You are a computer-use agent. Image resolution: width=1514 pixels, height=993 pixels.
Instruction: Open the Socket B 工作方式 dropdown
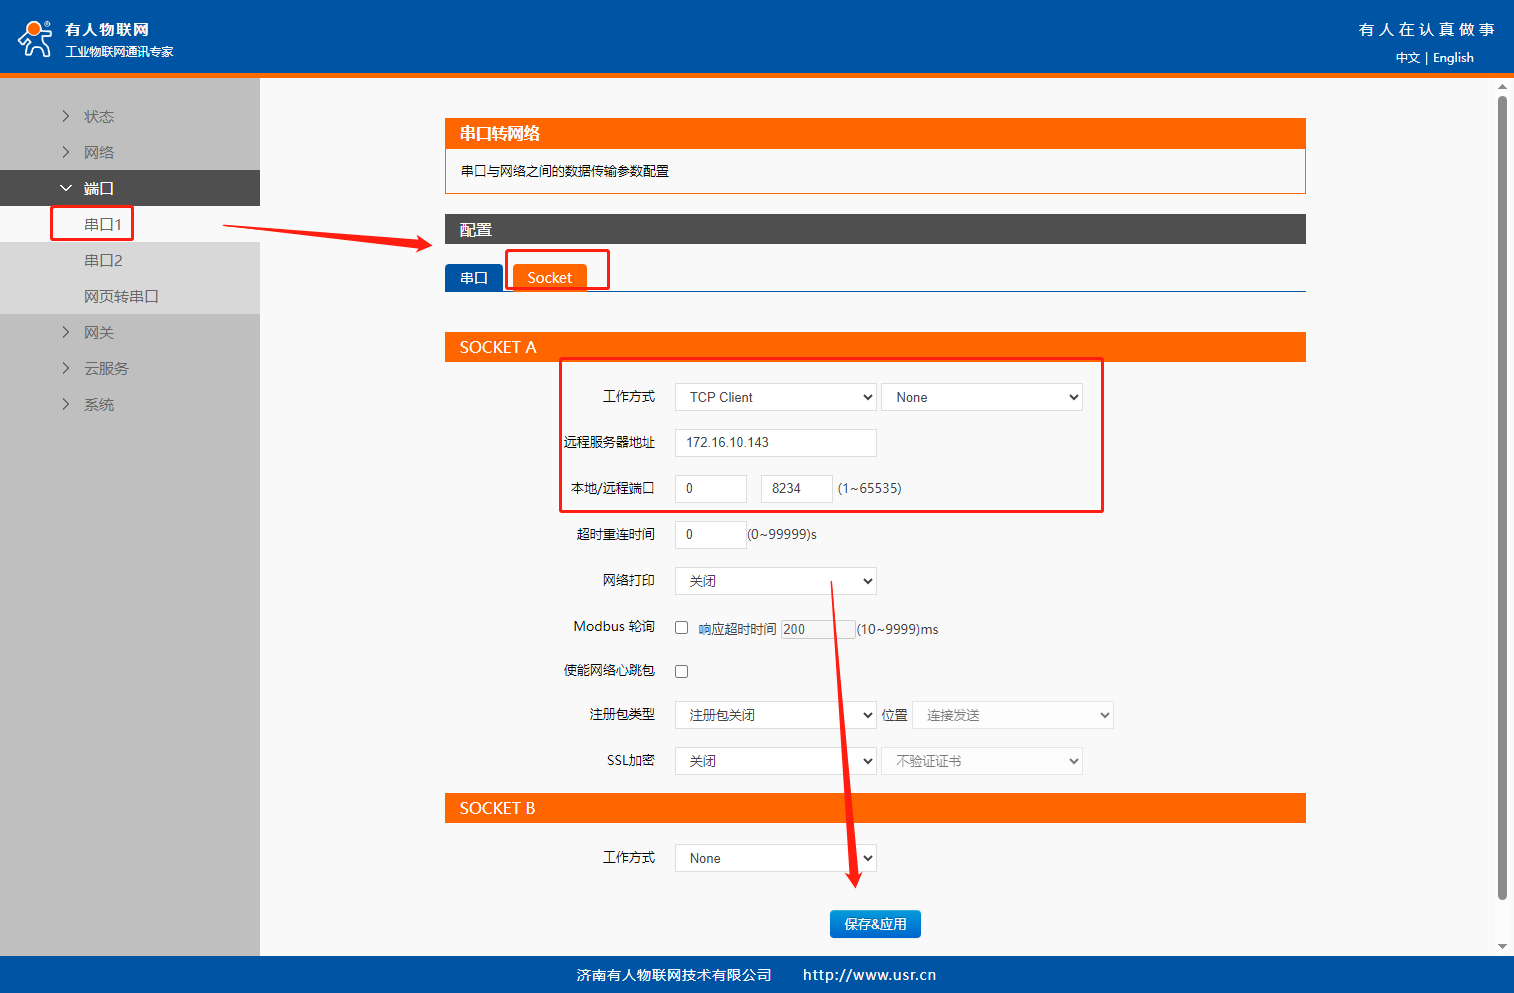point(776,858)
